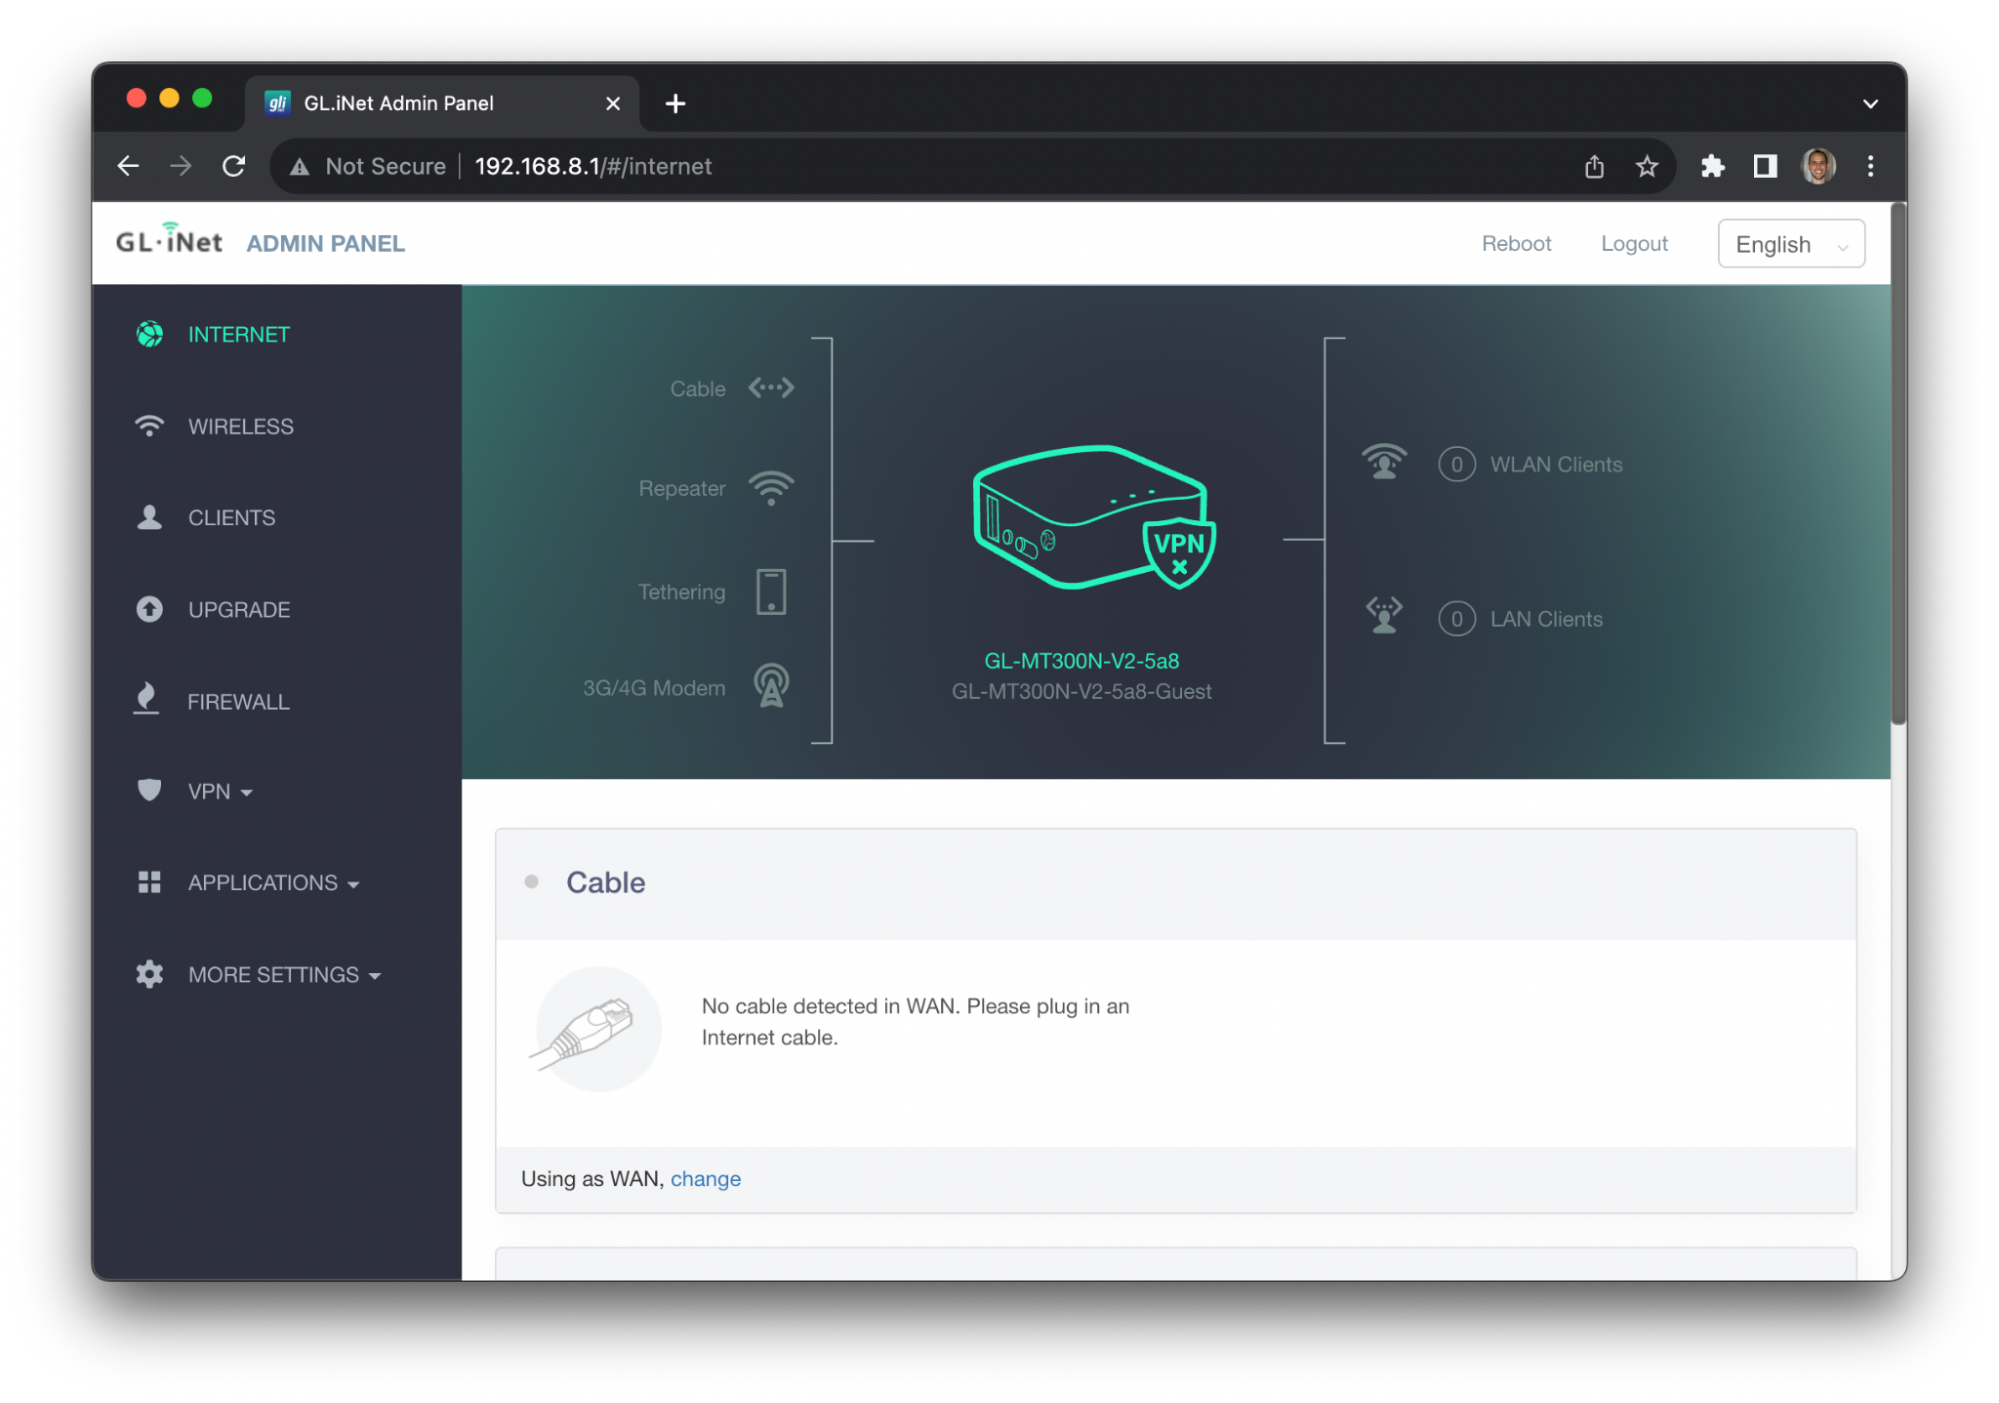Click the UPGRADE navigation icon
The width and height of the screenshot is (1999, 1403).
[x=149, y=607]
